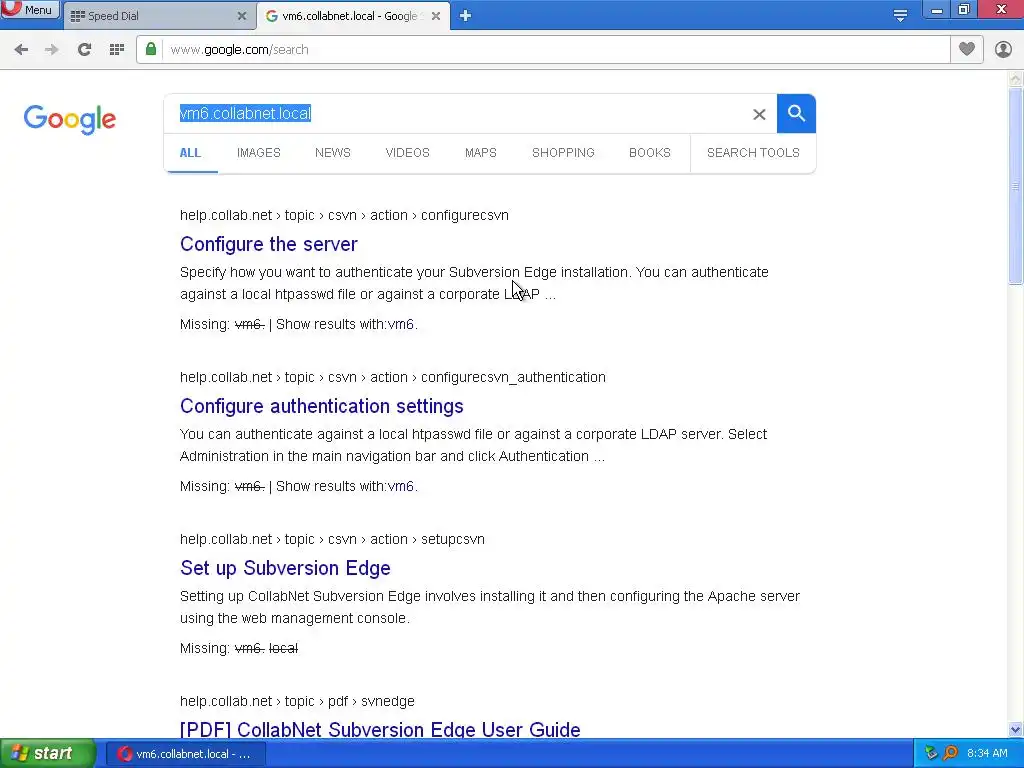Open a new tab with plus button
1024x768 pixels.
pos(465,16)
